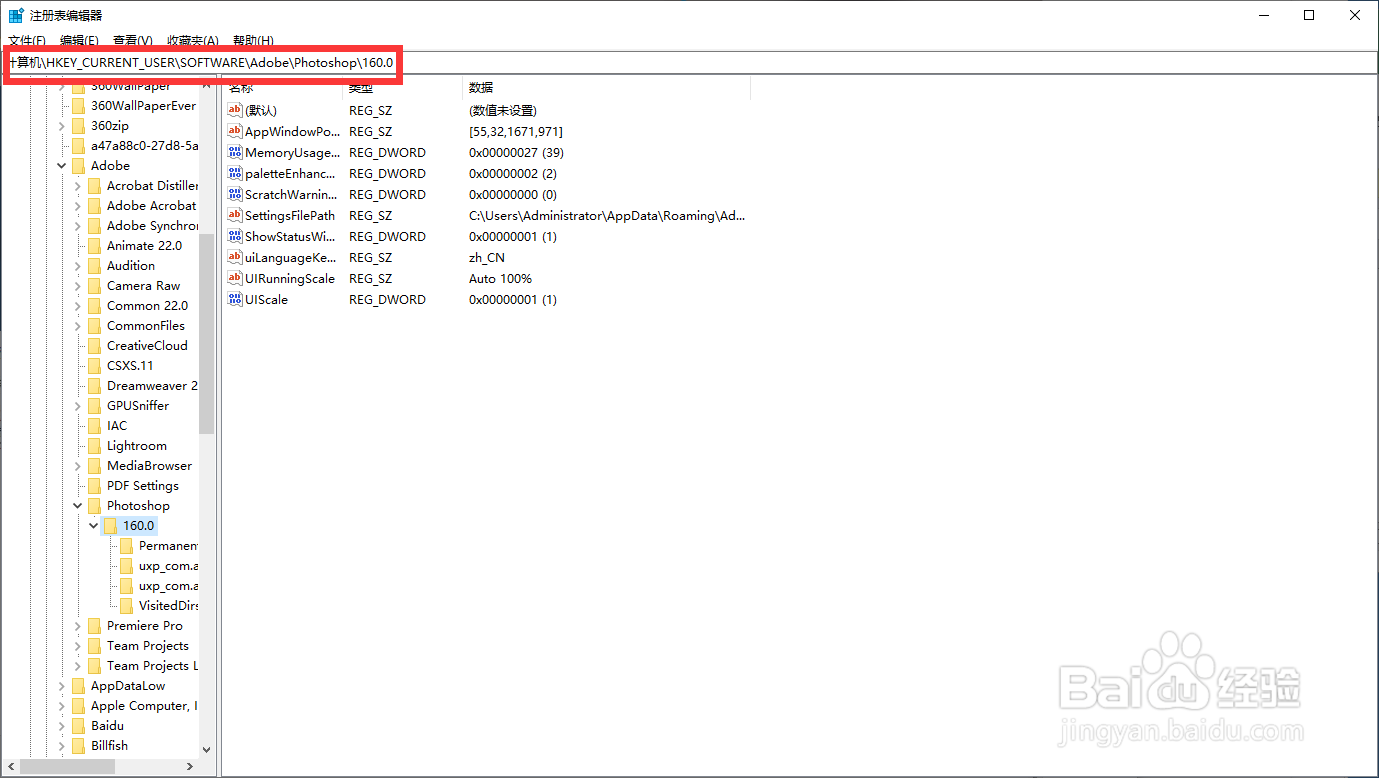Click the Camera Raw folder icon
Image resolution: width=1379 pixels, height=778 pixels.
95,286
